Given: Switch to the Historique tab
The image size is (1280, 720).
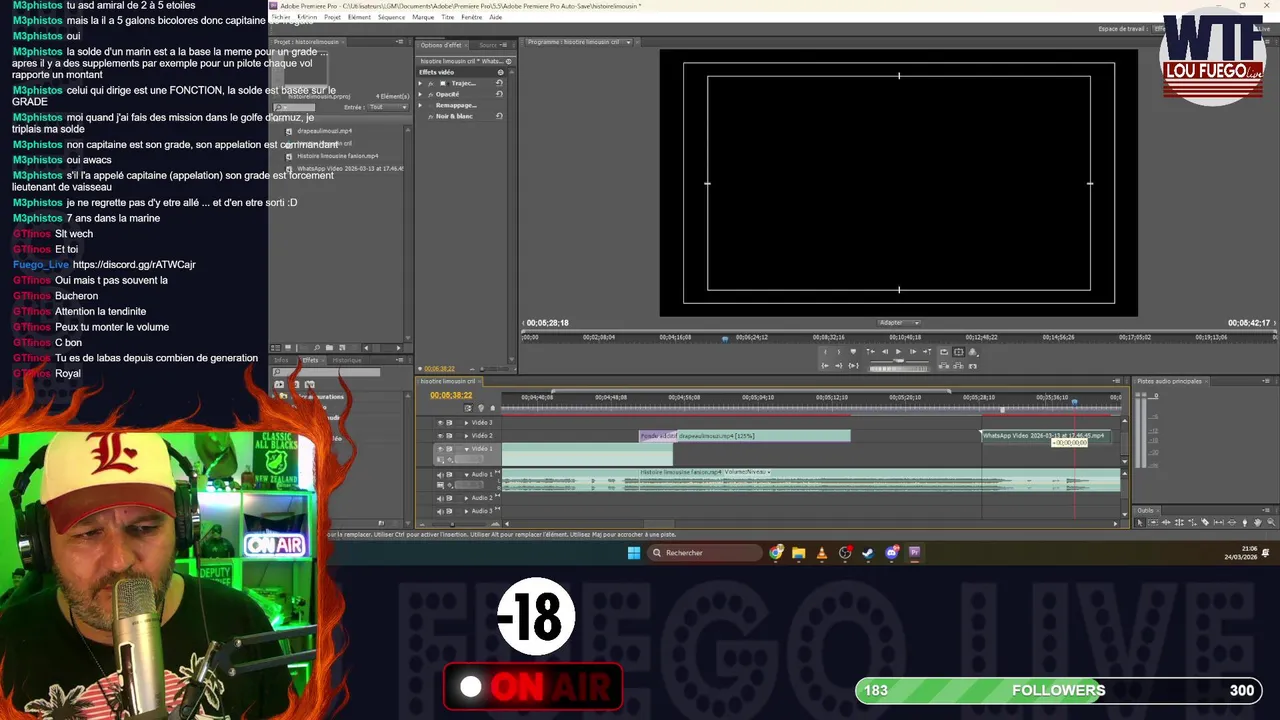Looking at the screenshot, I should point(347,360).
